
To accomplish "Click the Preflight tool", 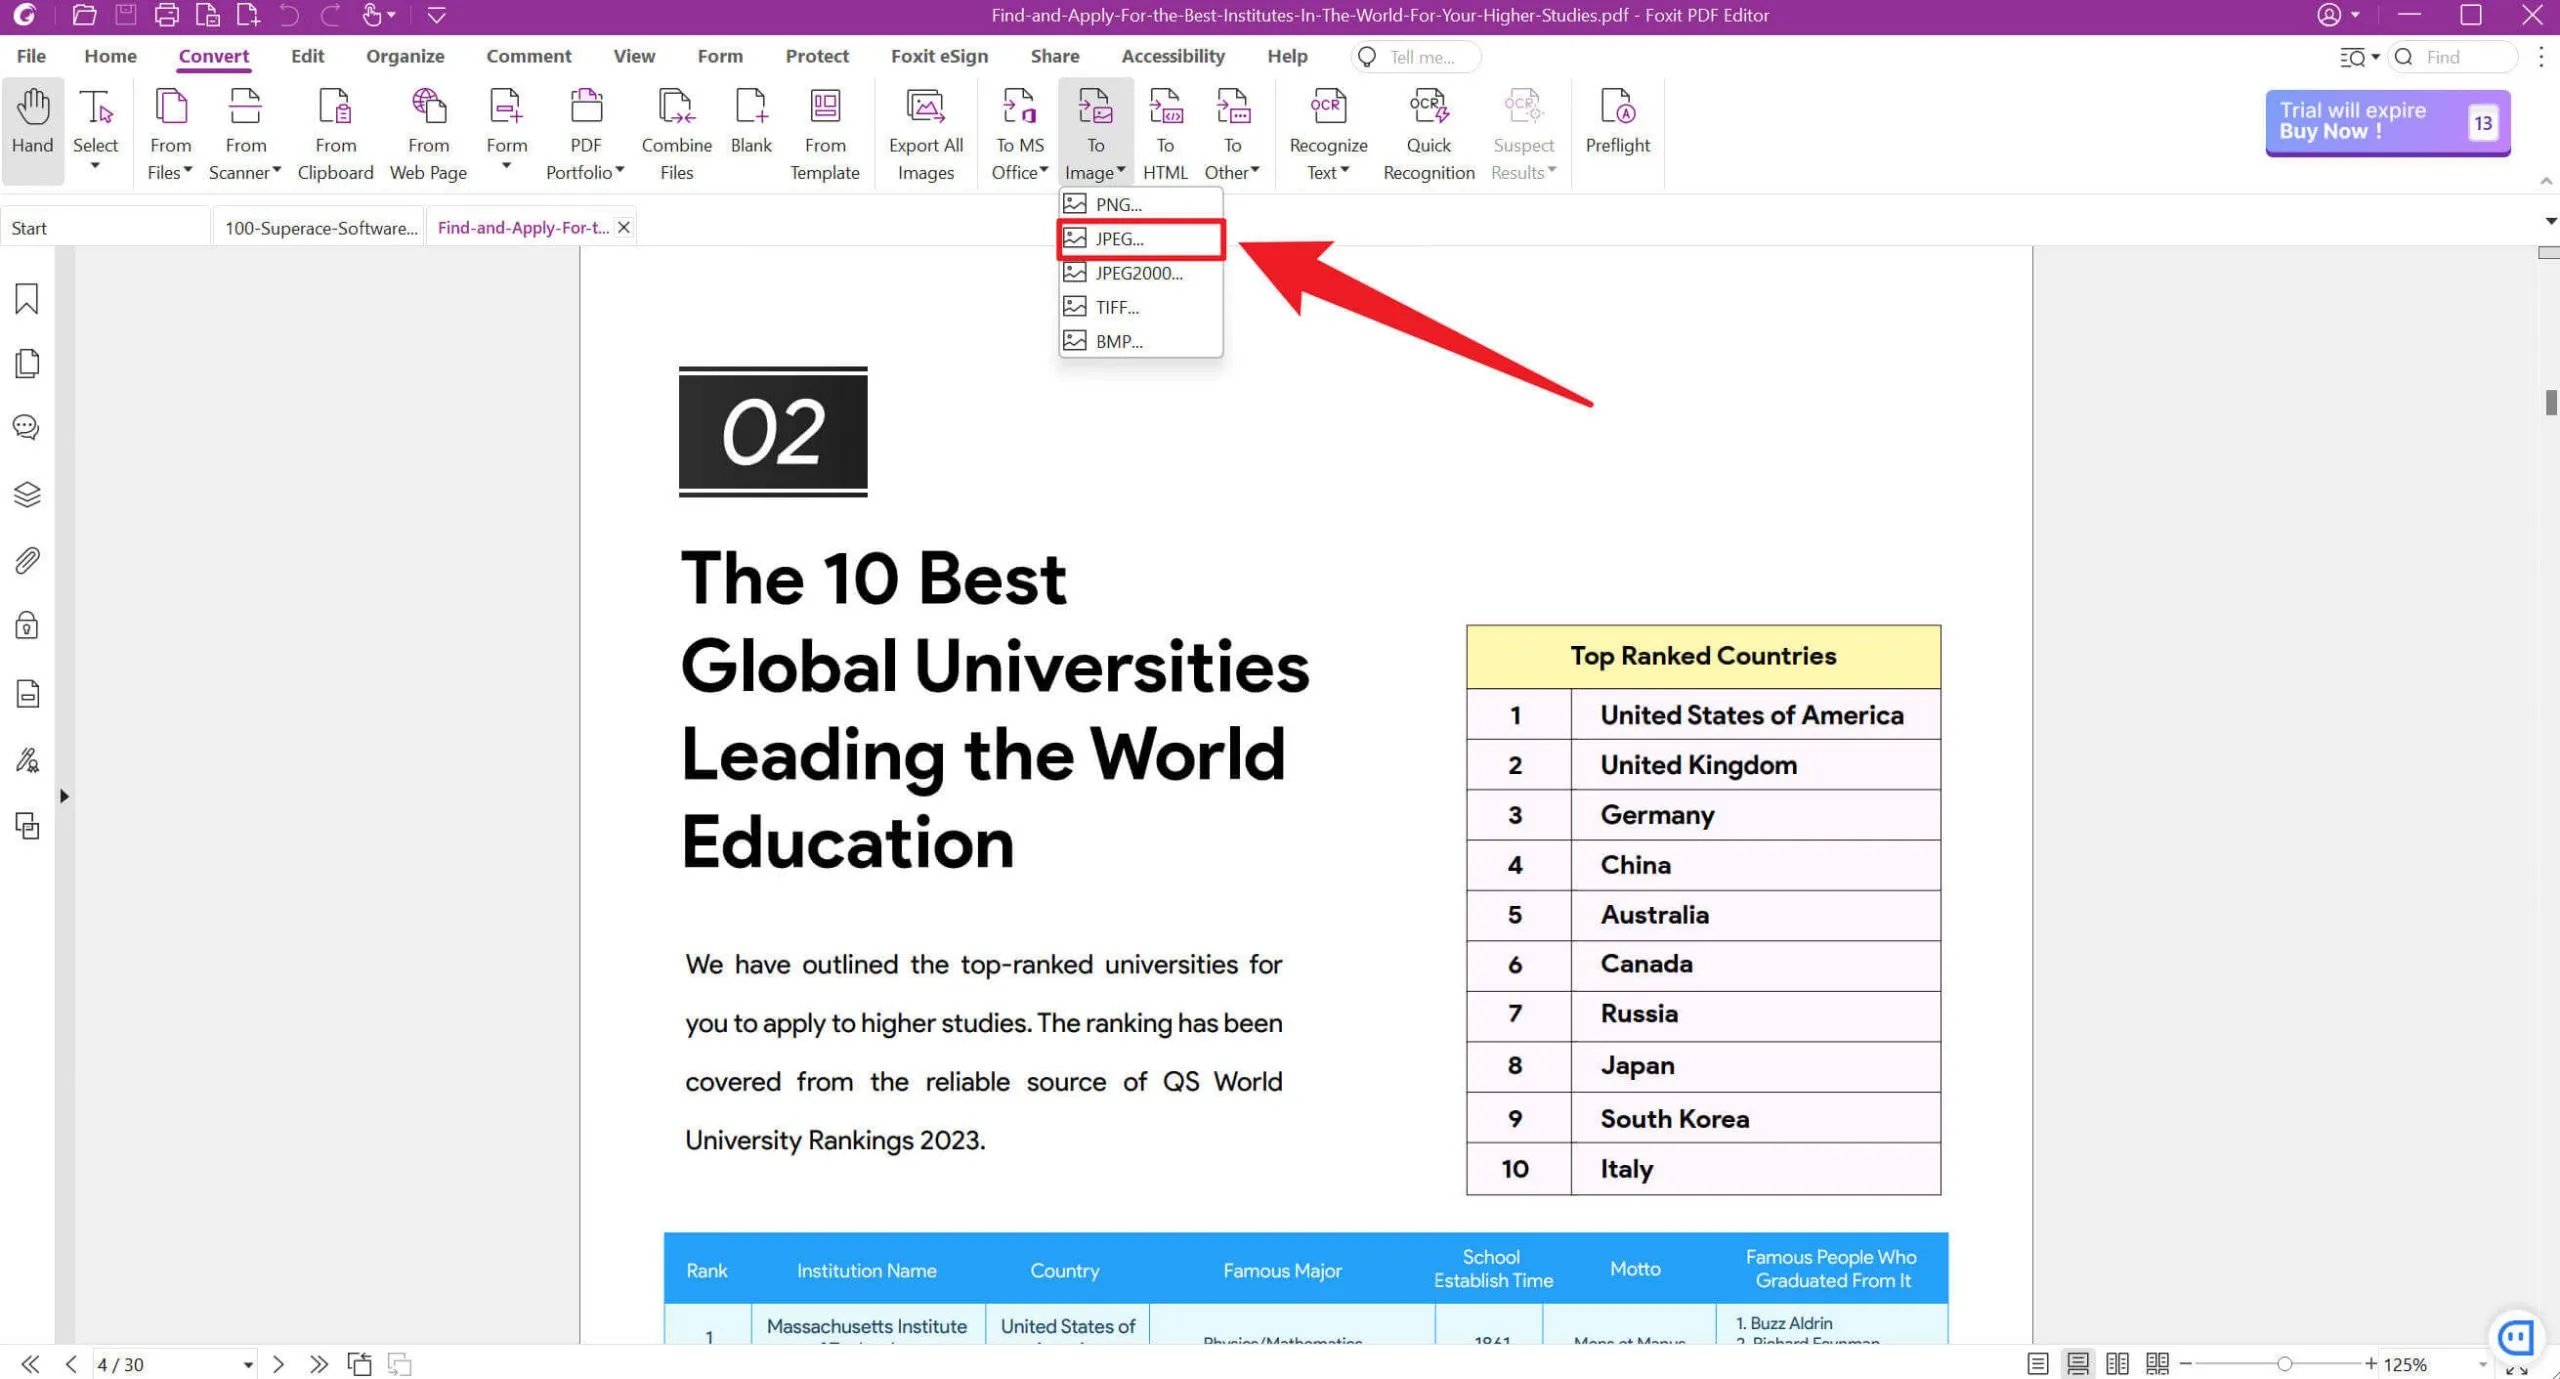I will (1617, 125).
